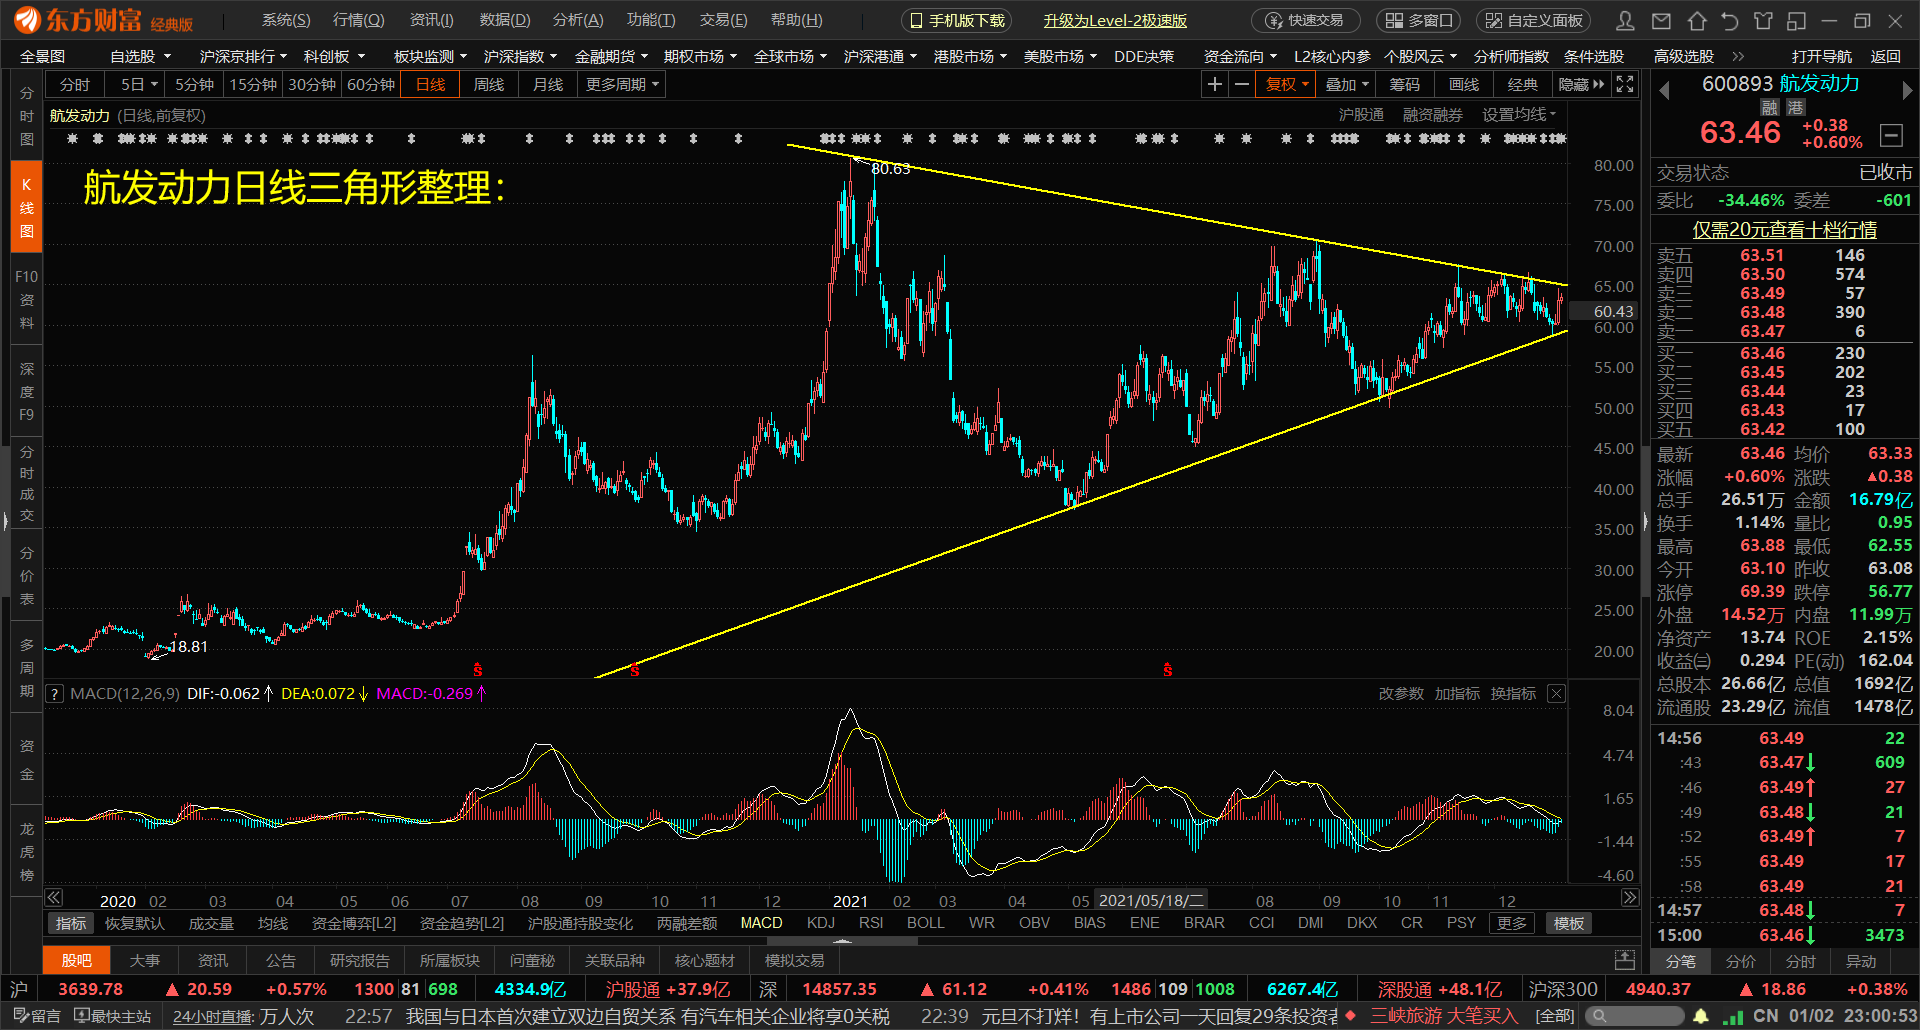Image resolution: width=1920 pixels, height=1030 pixels.
Task: Go to previous stock arrow
Action: (1665, 91)
